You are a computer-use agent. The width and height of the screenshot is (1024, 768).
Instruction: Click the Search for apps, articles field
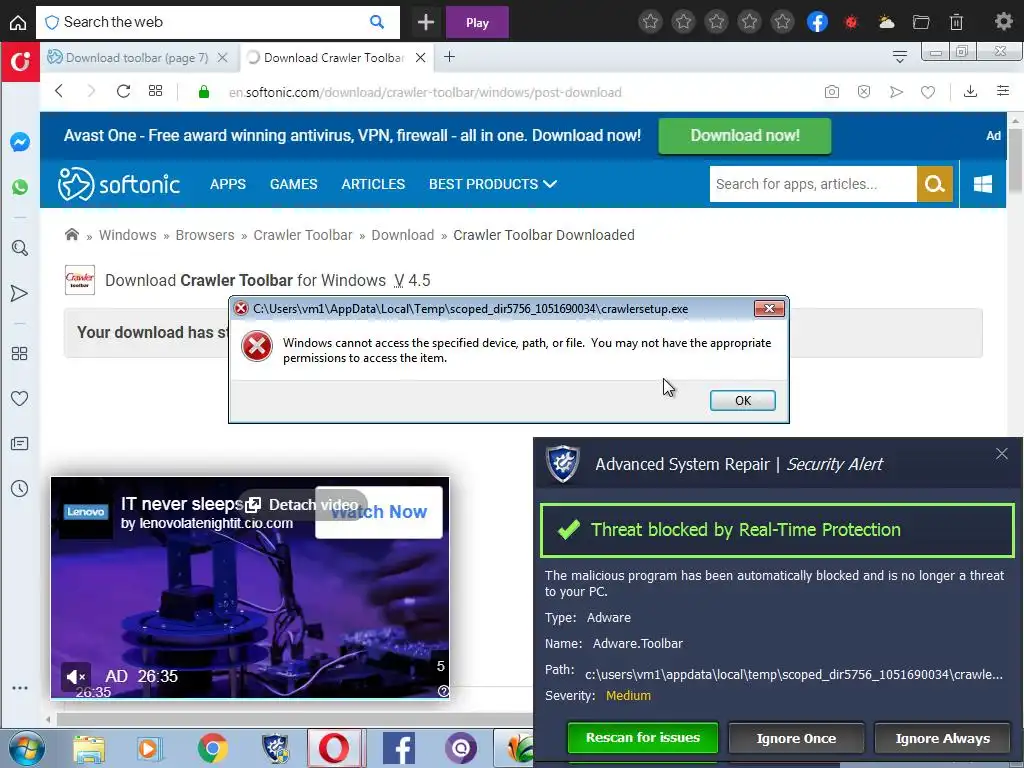pos(813,184)
